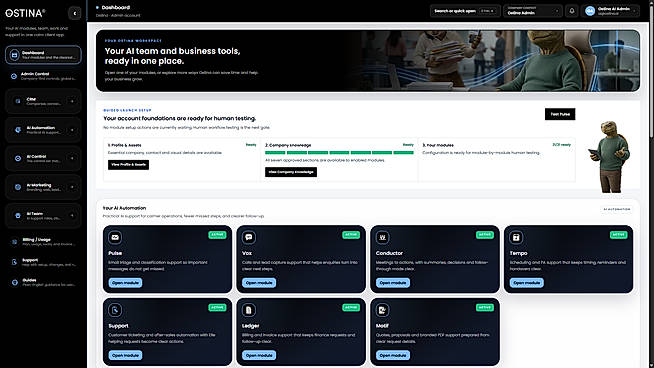Click the Search or quick open field
This screenshot has height=368, width=654.
pos(465,11)
